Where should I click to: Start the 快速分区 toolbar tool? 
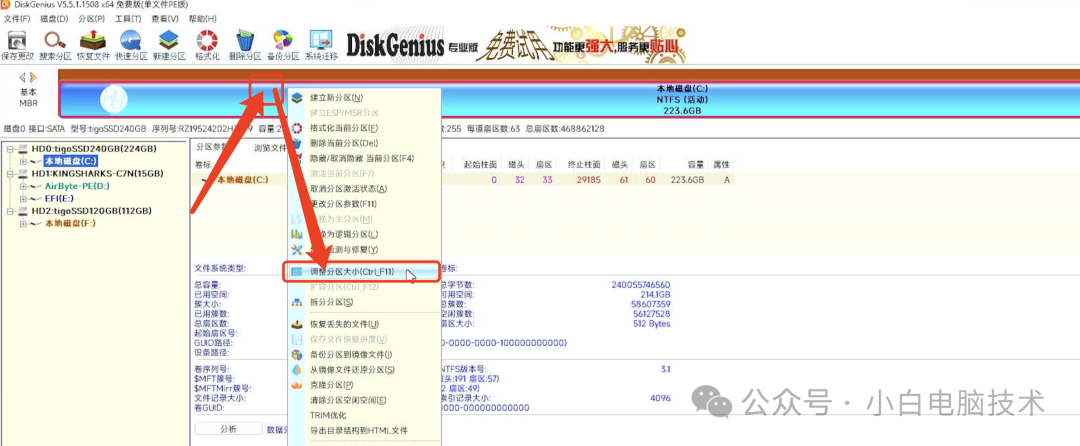tap(131, 45)
